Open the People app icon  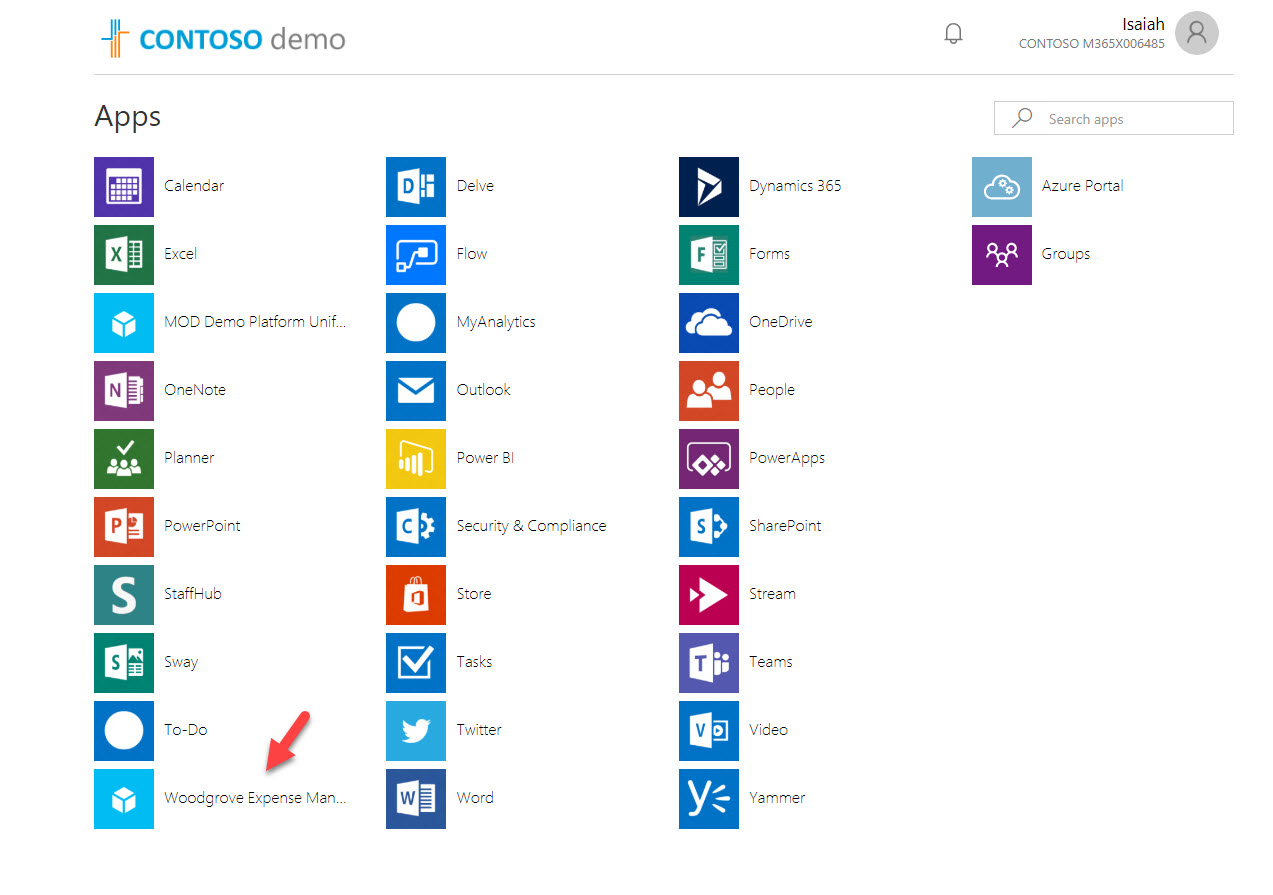click(x=709, y=390)
